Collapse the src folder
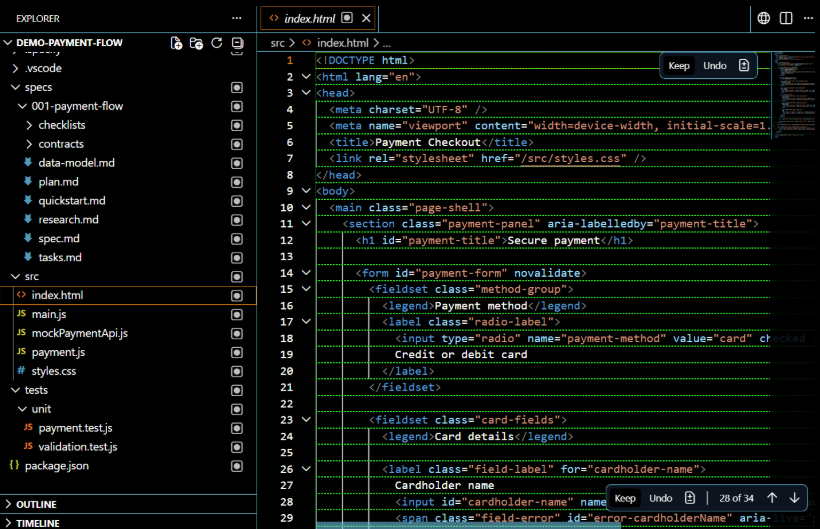 click(x=16, y=277)
